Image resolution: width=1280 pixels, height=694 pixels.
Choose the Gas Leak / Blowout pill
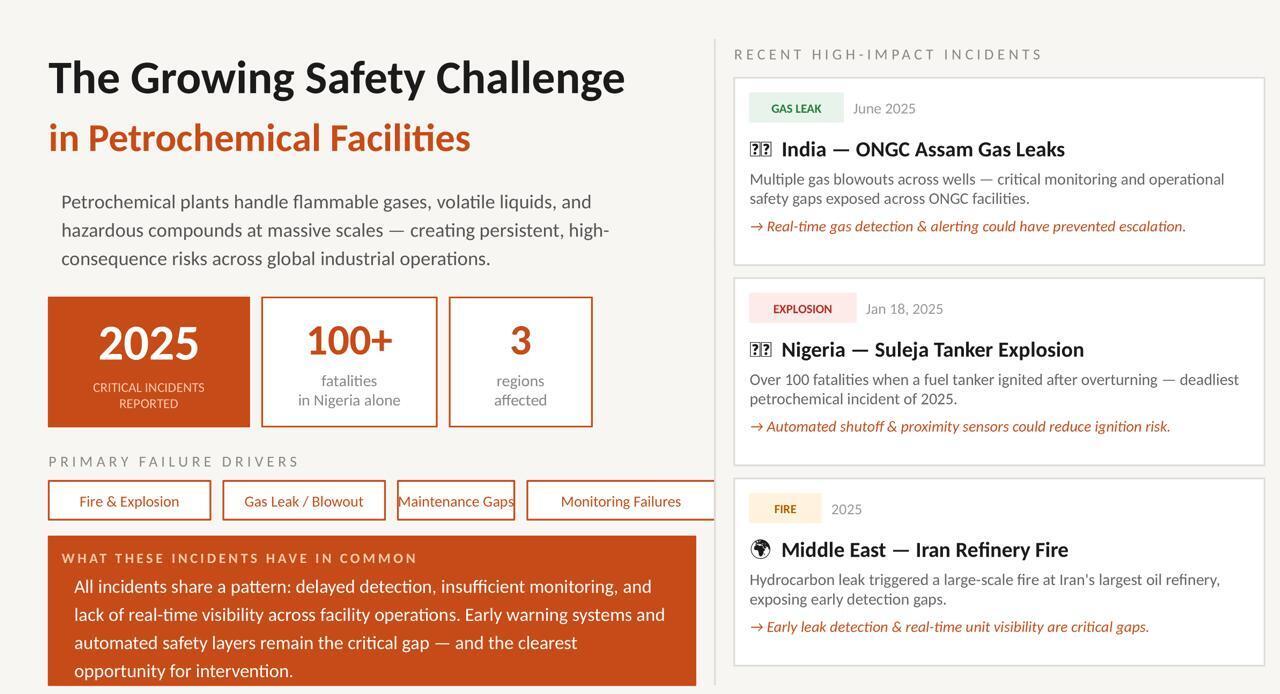(x=304, y=501)
